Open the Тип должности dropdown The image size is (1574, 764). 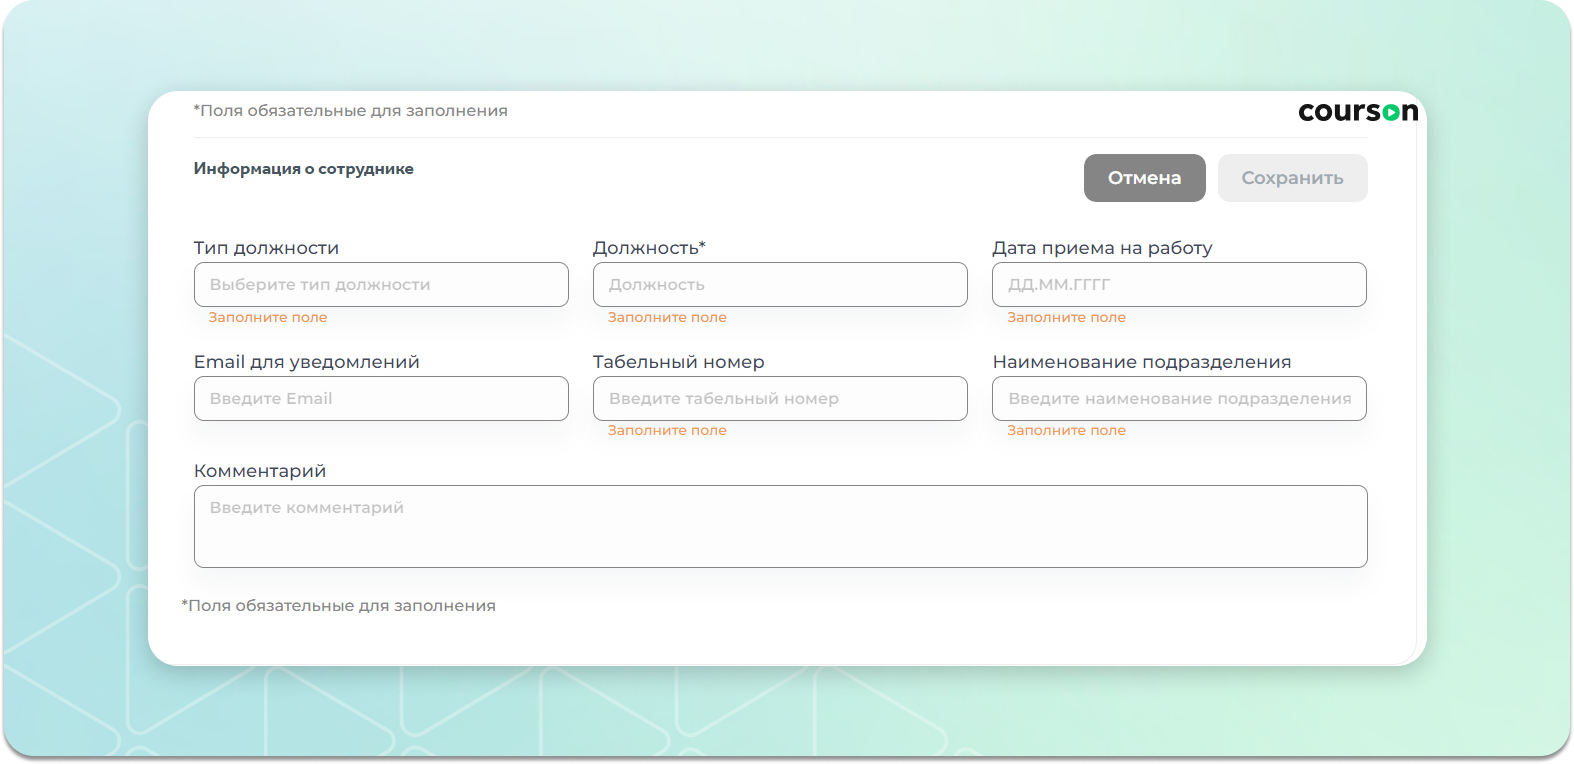tap(381, 285)
